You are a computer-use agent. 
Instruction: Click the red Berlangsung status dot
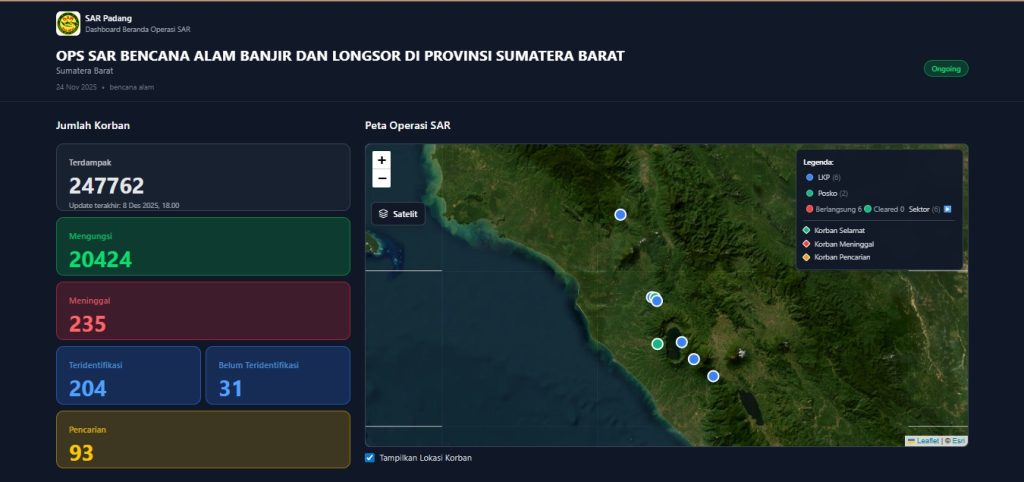809,209
